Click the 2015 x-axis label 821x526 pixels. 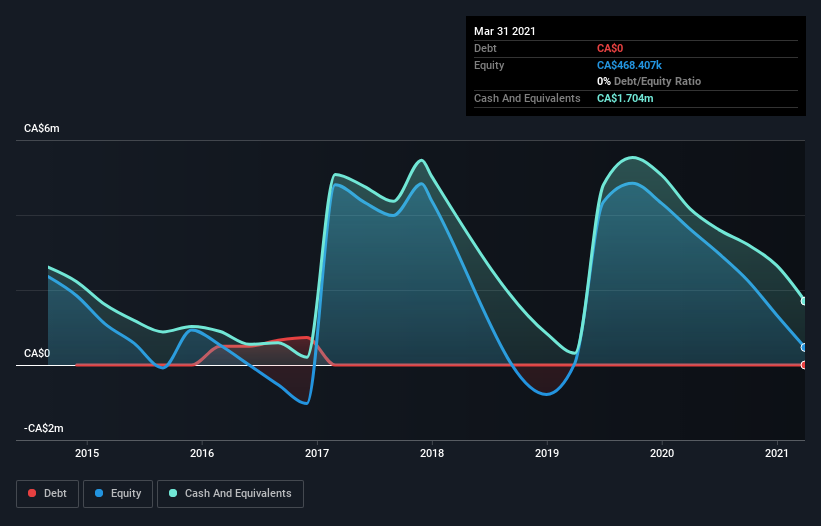87,453
